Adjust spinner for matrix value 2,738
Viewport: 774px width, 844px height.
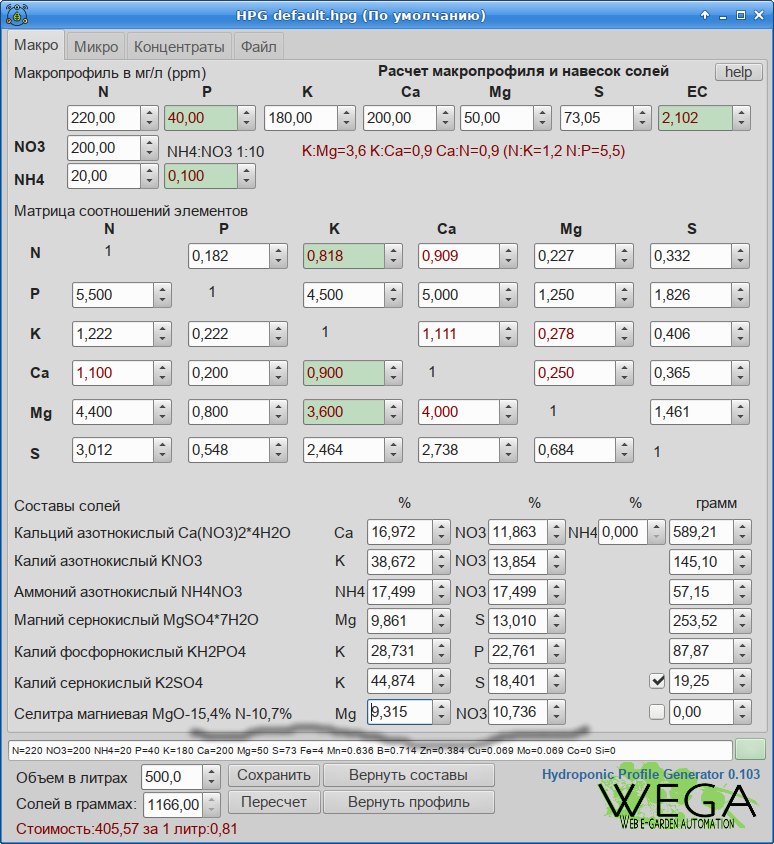tap(509, 450)
